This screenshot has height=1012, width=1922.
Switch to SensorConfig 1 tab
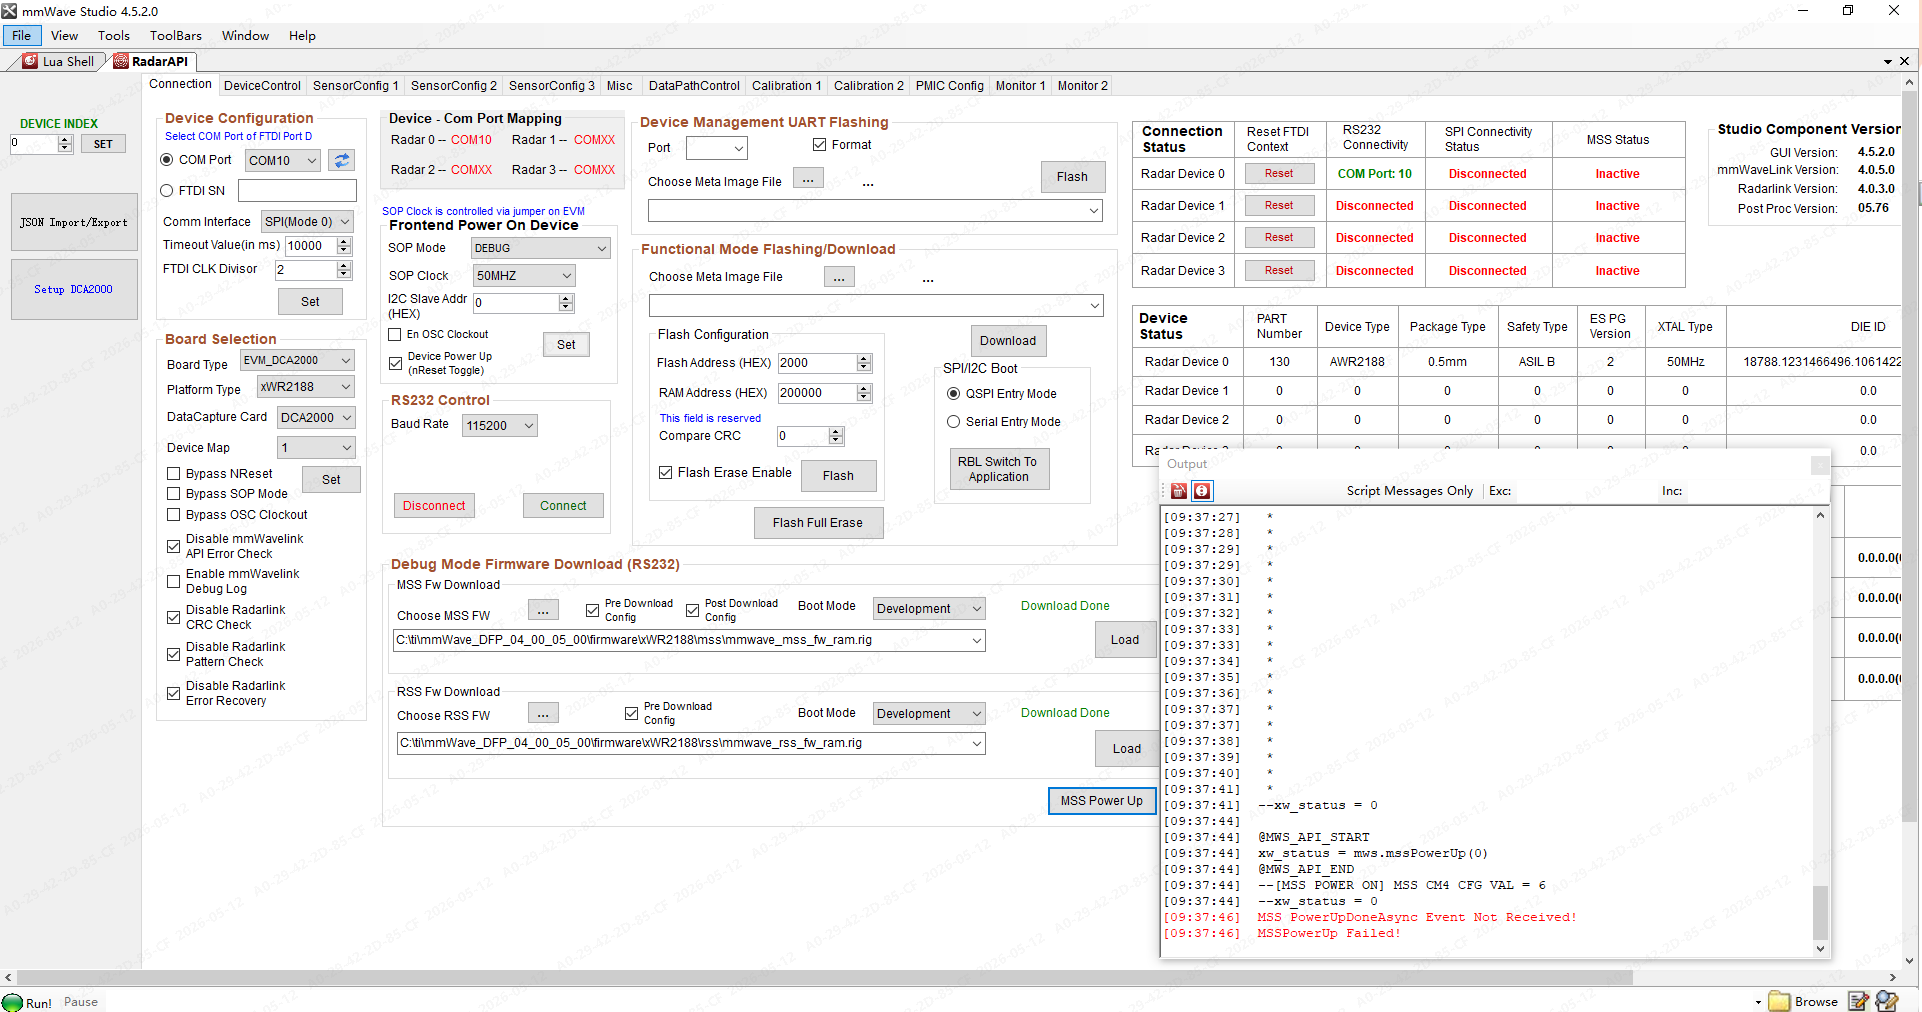(355, 86)
